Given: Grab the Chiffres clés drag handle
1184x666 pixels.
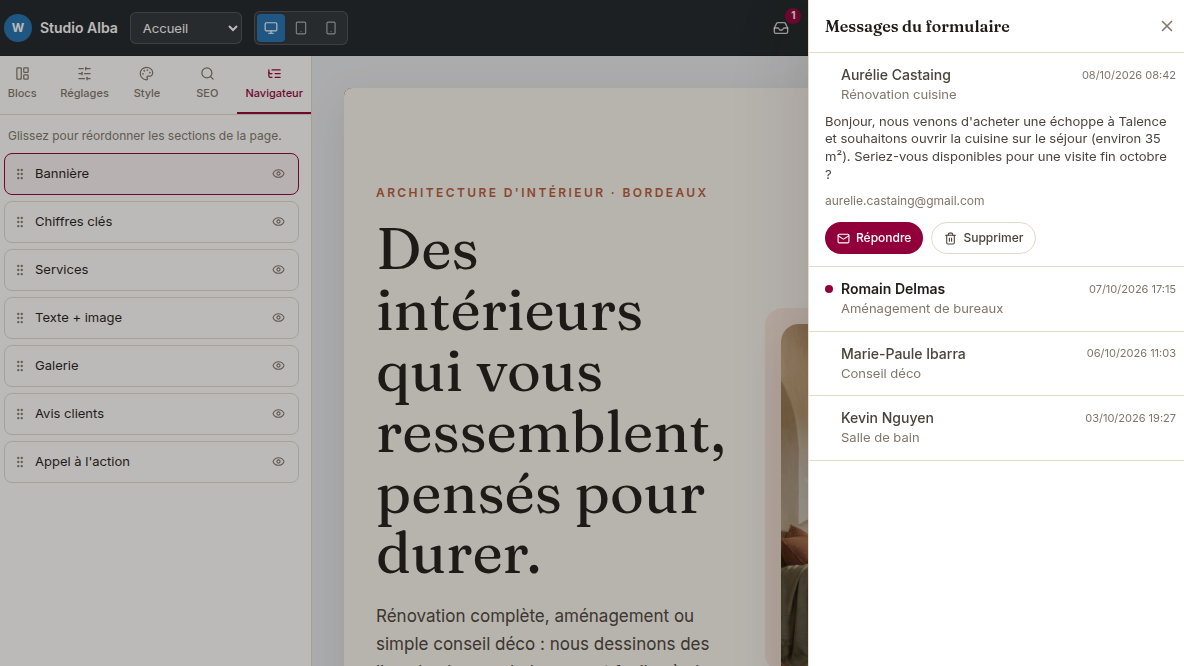Looking at the screenshot, I should tap(20, 222).
